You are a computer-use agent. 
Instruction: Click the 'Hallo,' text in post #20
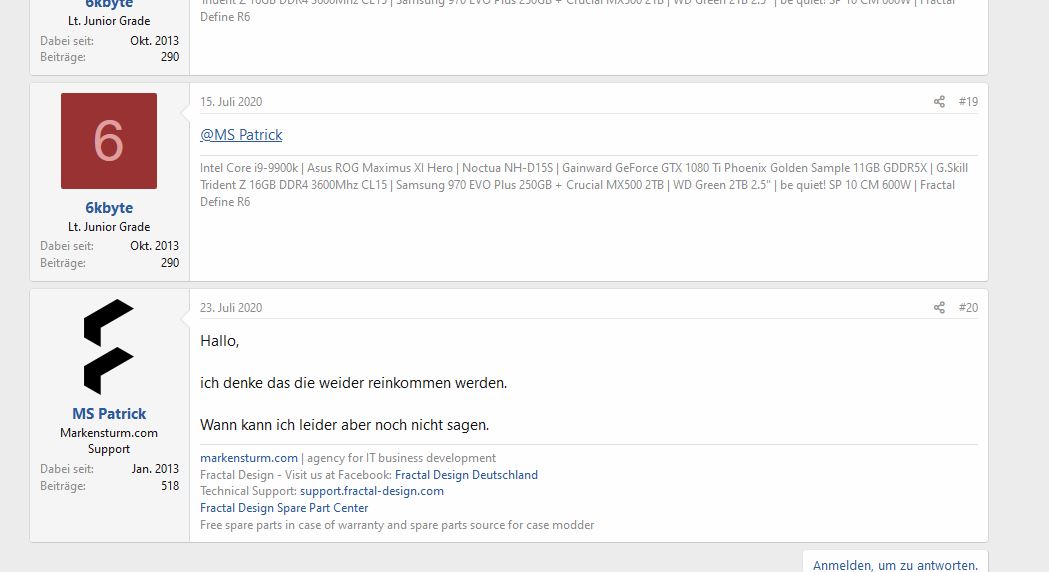tap(219, 341)
